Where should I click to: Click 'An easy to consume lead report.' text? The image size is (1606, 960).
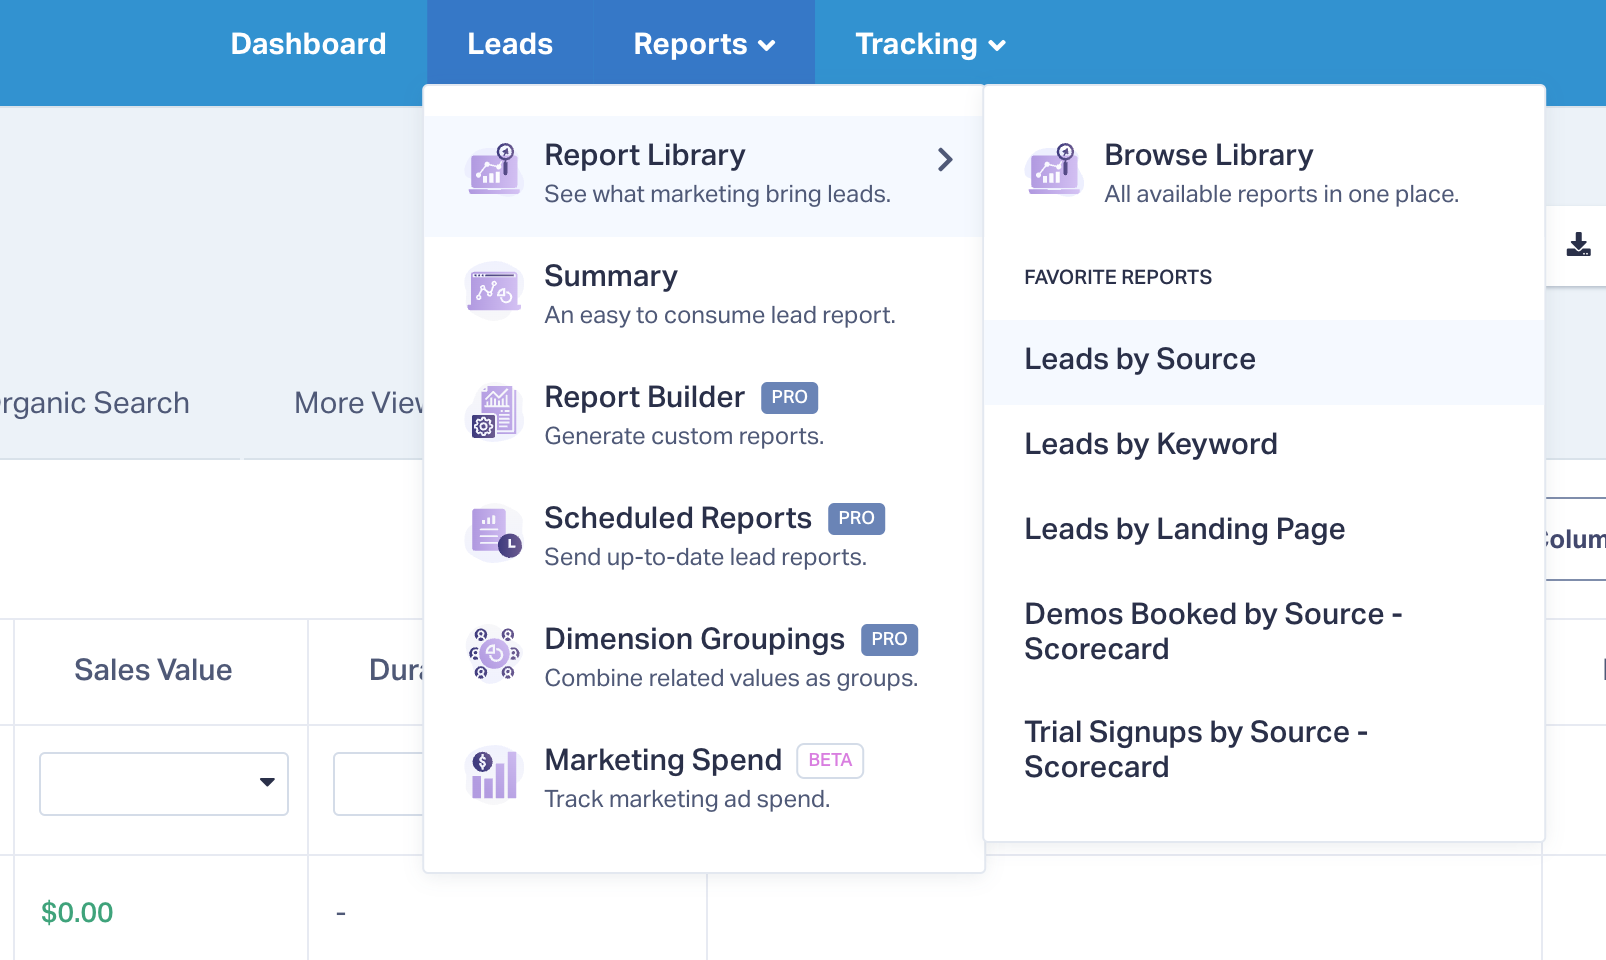pos(720,315)
